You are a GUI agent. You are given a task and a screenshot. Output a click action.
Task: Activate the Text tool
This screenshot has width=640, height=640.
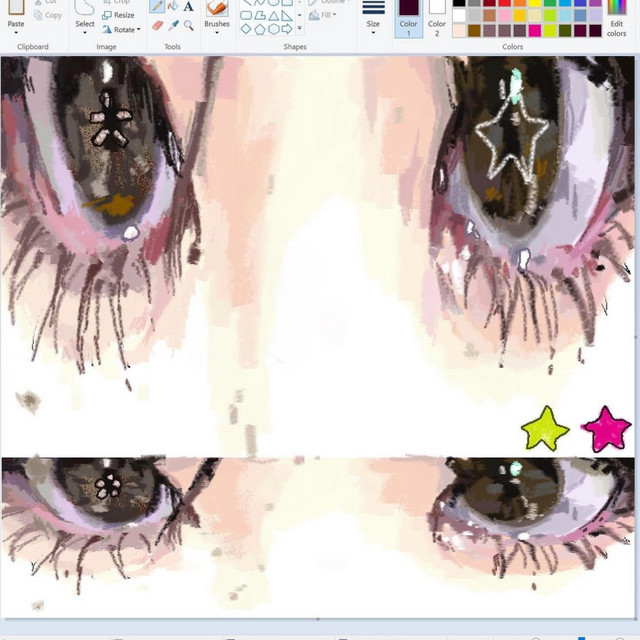[x=189, y=7]
